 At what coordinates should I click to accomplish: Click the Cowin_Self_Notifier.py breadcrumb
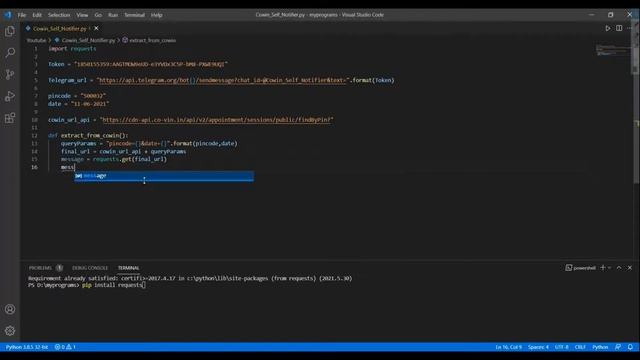click(88, 40)
